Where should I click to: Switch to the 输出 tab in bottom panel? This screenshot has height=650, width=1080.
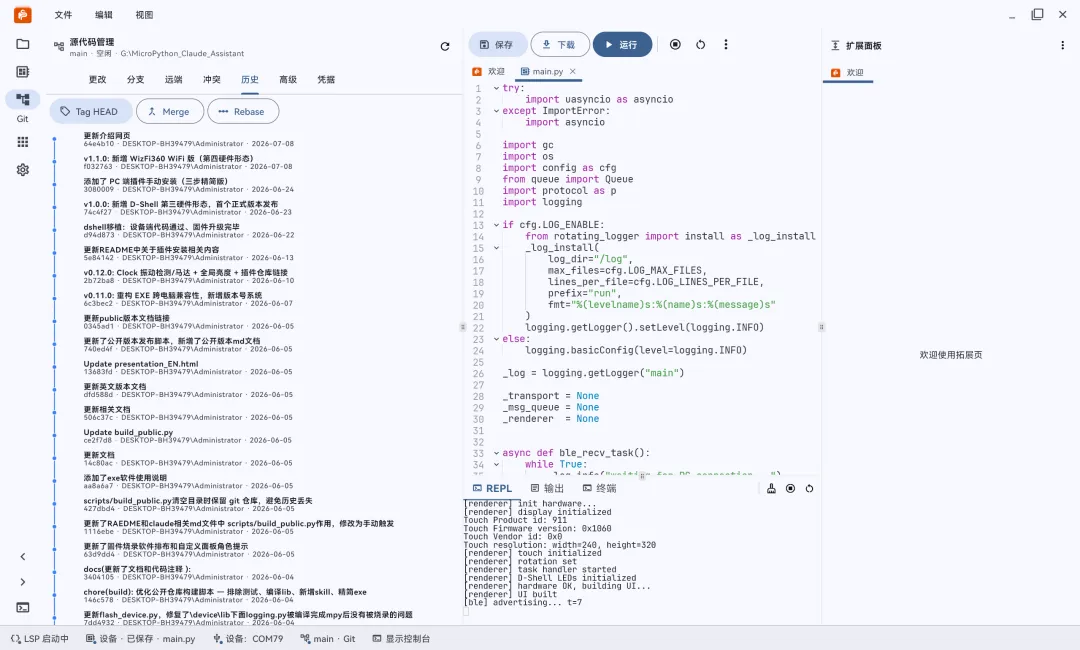click(548, 488)
